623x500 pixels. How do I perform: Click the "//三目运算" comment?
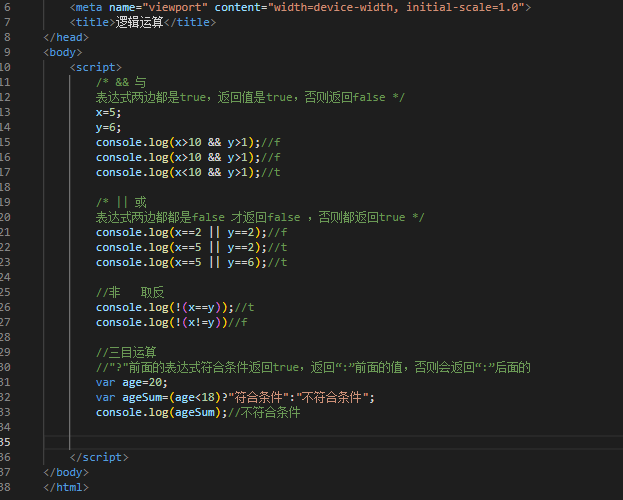coord(126,353)
